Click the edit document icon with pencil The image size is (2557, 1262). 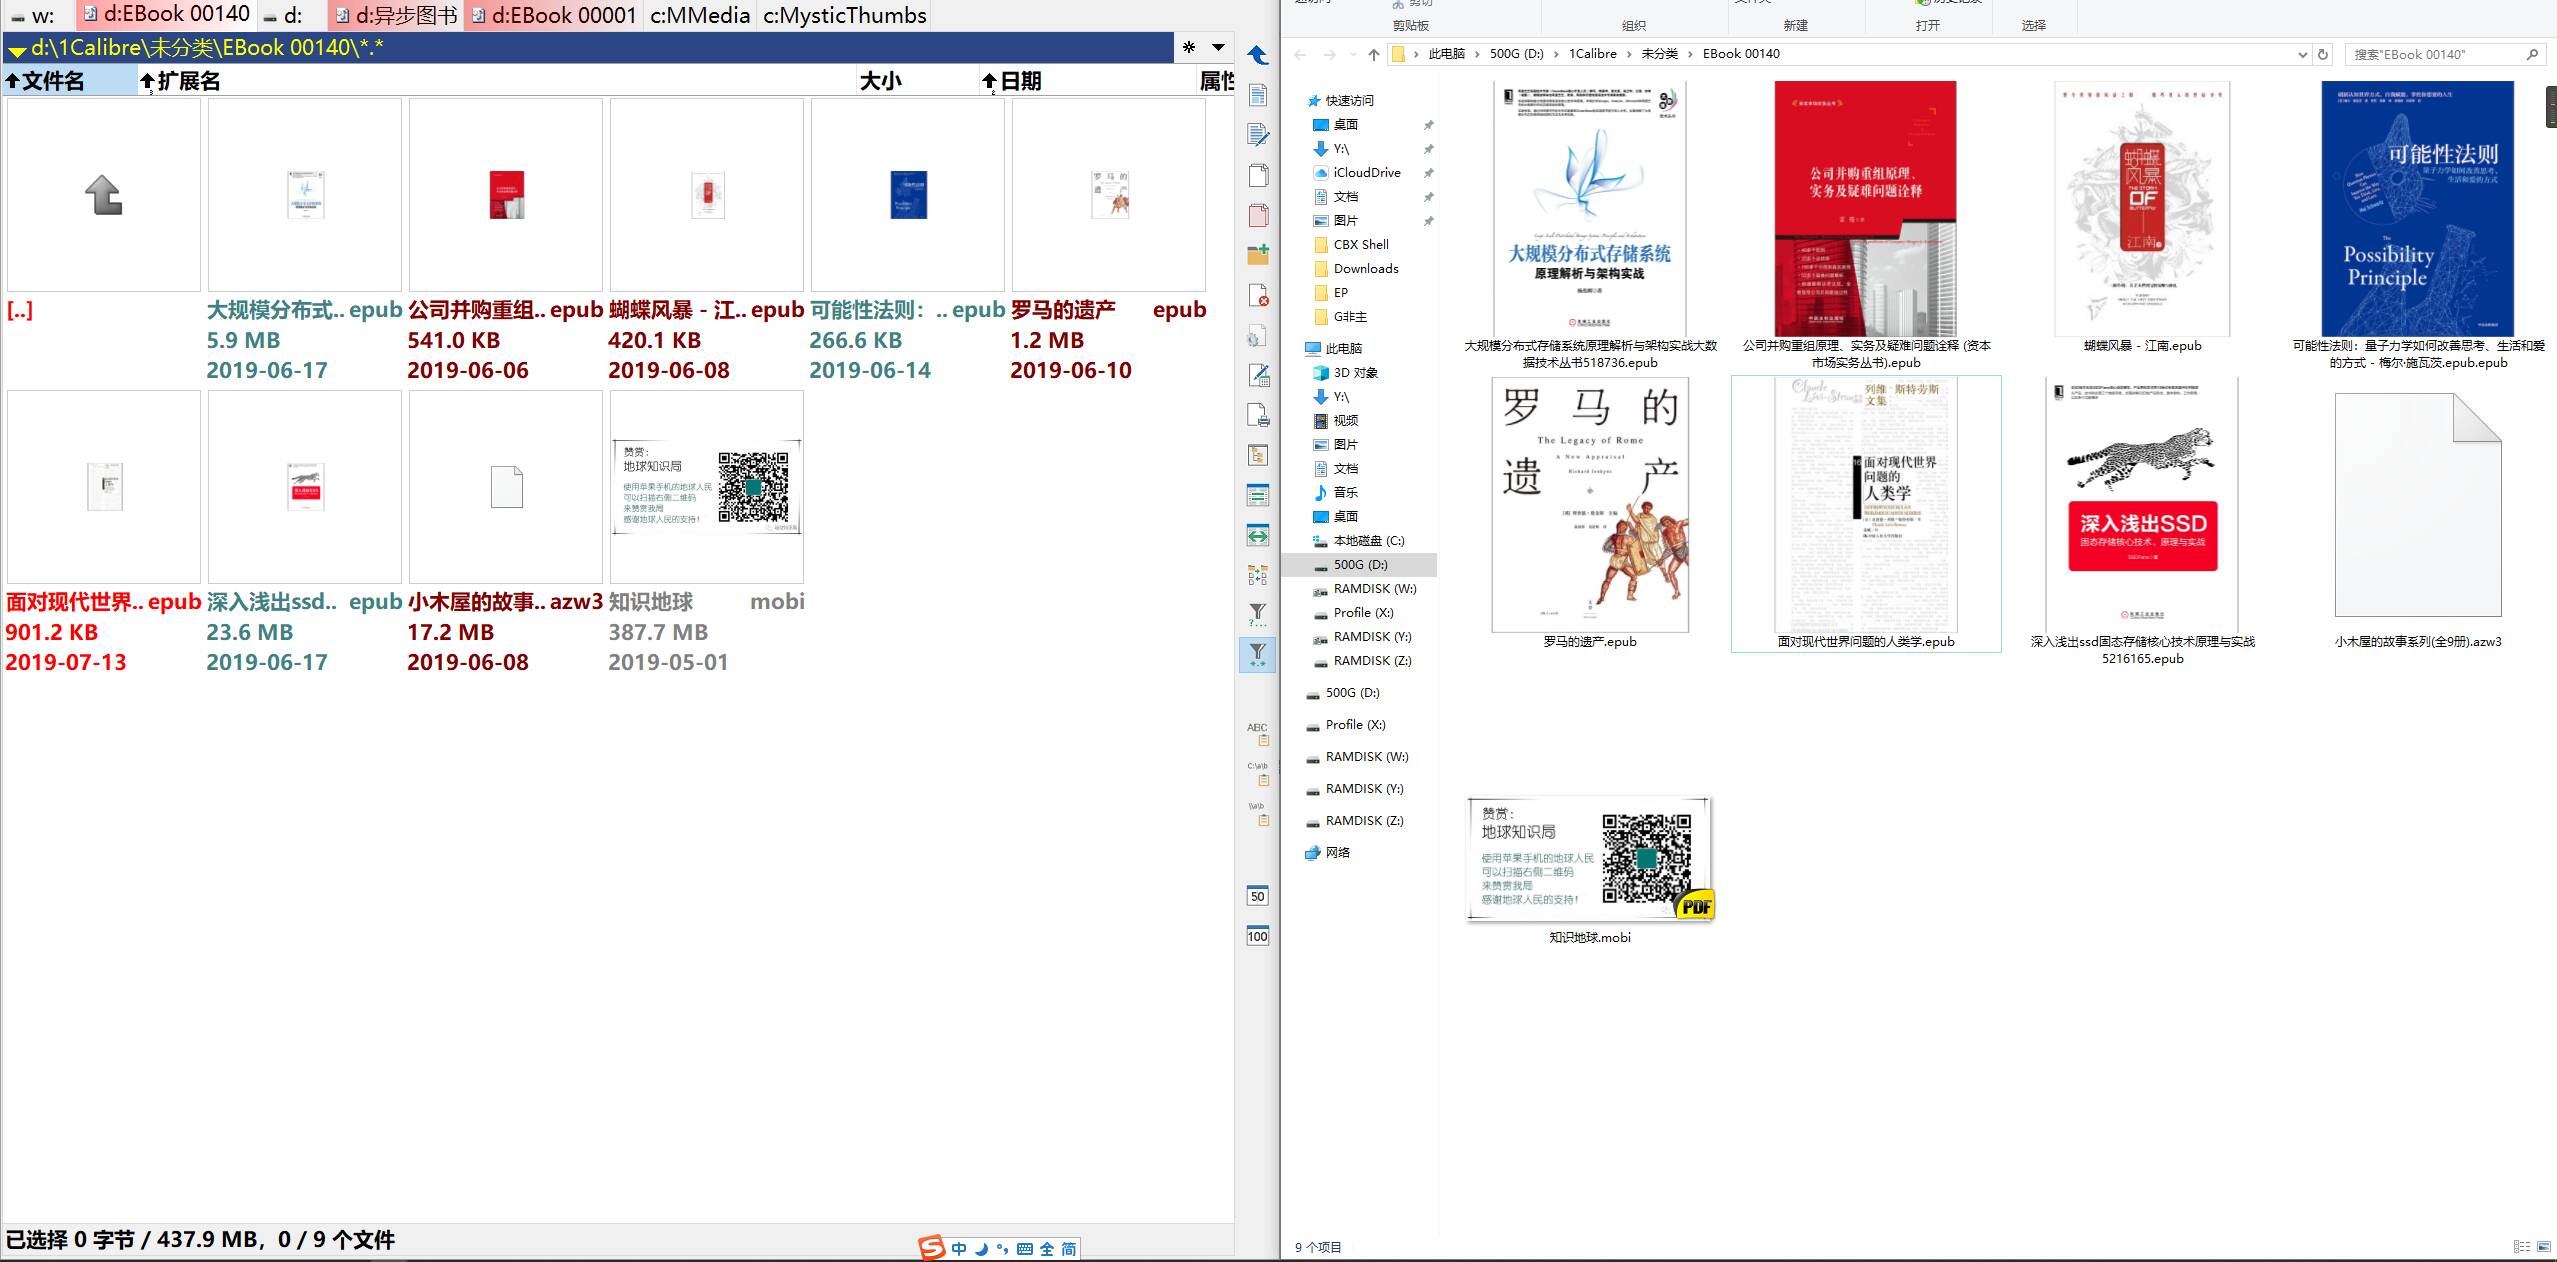pyautogui.click(x=1258, y=135)
